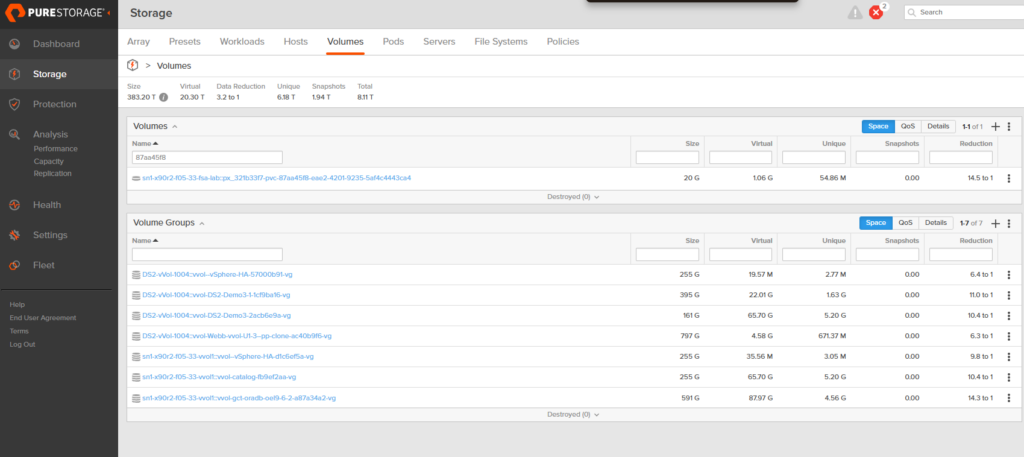
Task: Click plus icon to add a volume
Action: tap(995, 127)
